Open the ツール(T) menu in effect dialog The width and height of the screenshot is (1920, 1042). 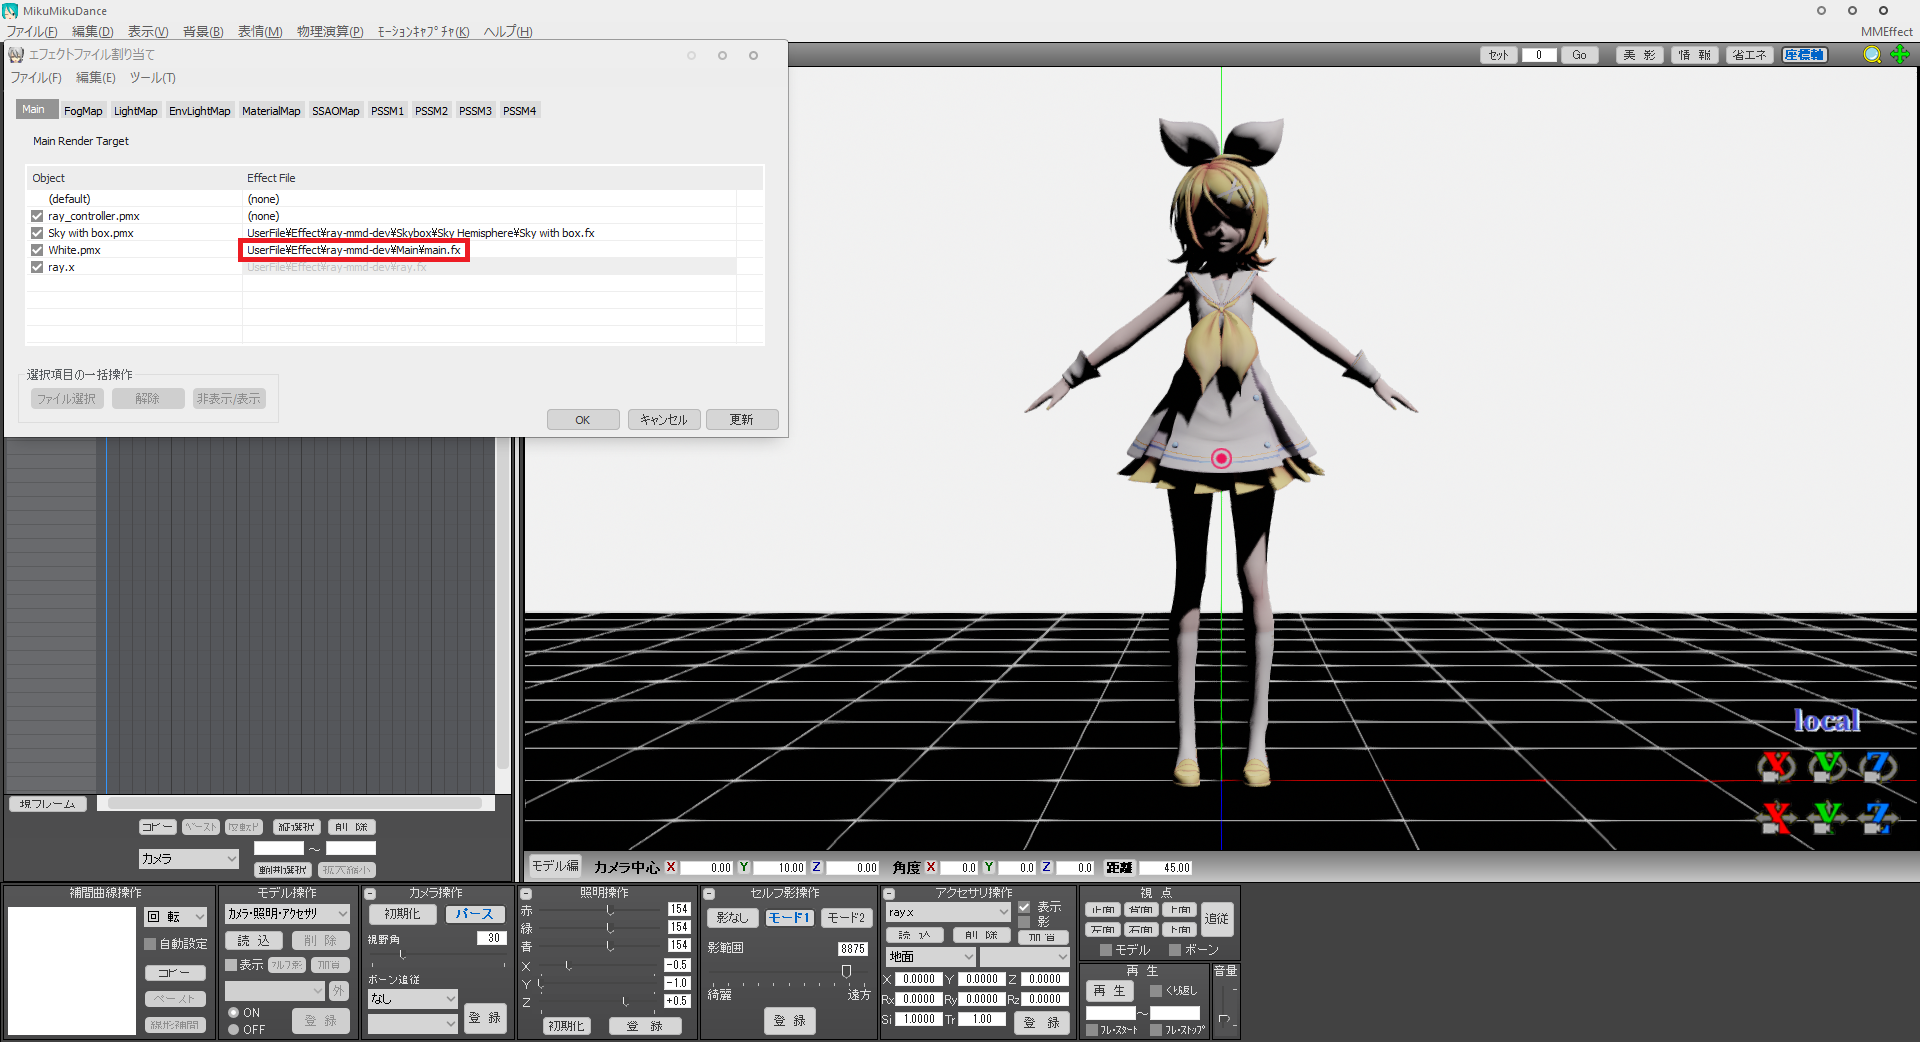(152, 78)
